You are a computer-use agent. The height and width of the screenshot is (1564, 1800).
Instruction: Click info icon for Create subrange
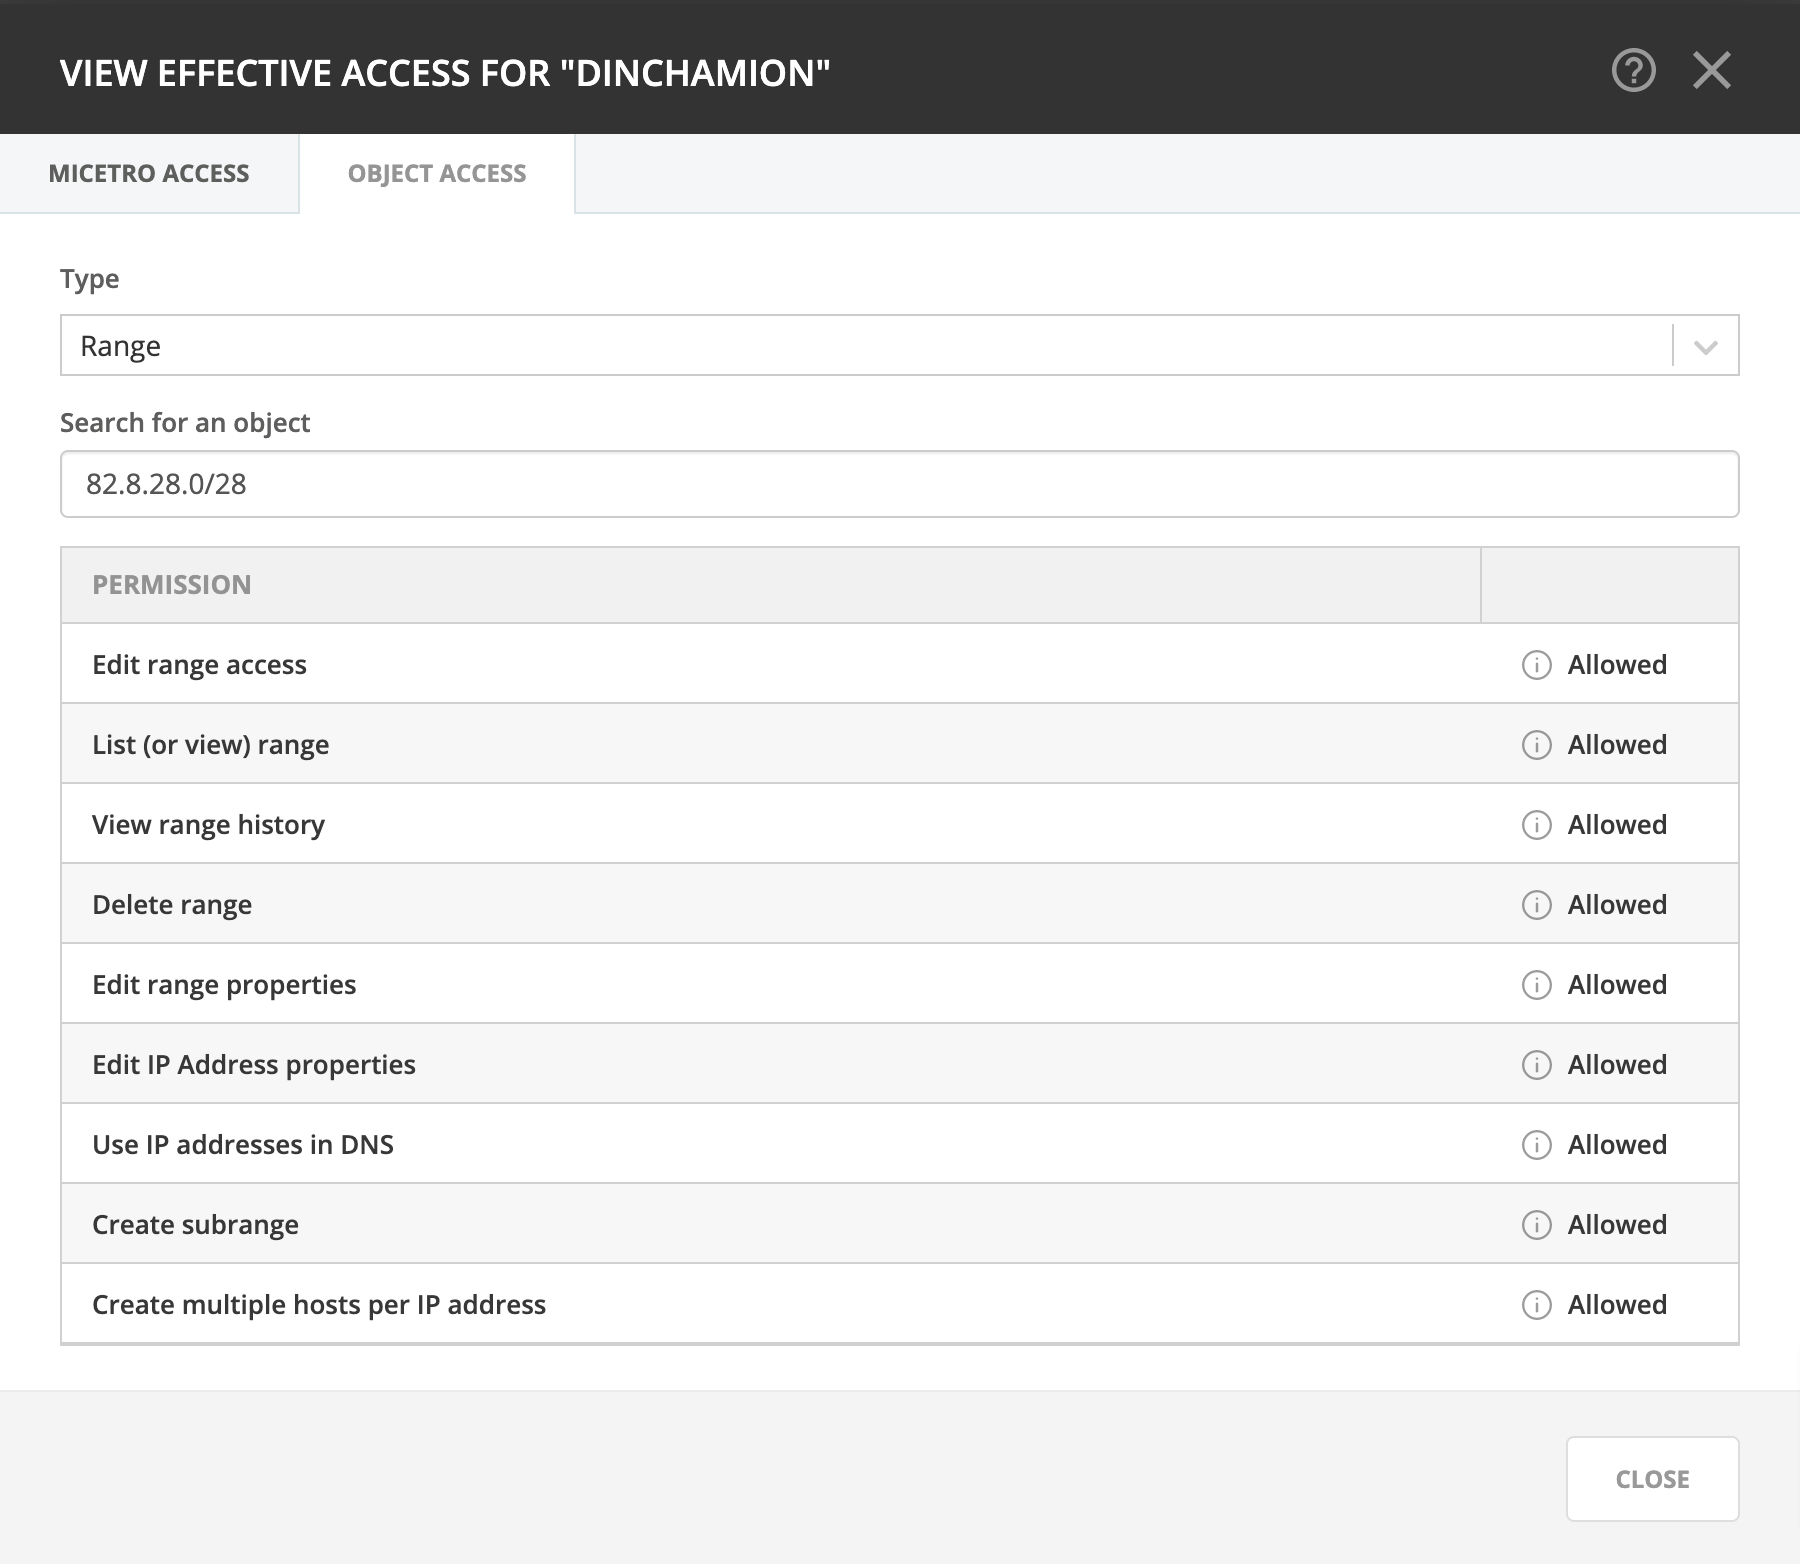tap(1536, 1225)
